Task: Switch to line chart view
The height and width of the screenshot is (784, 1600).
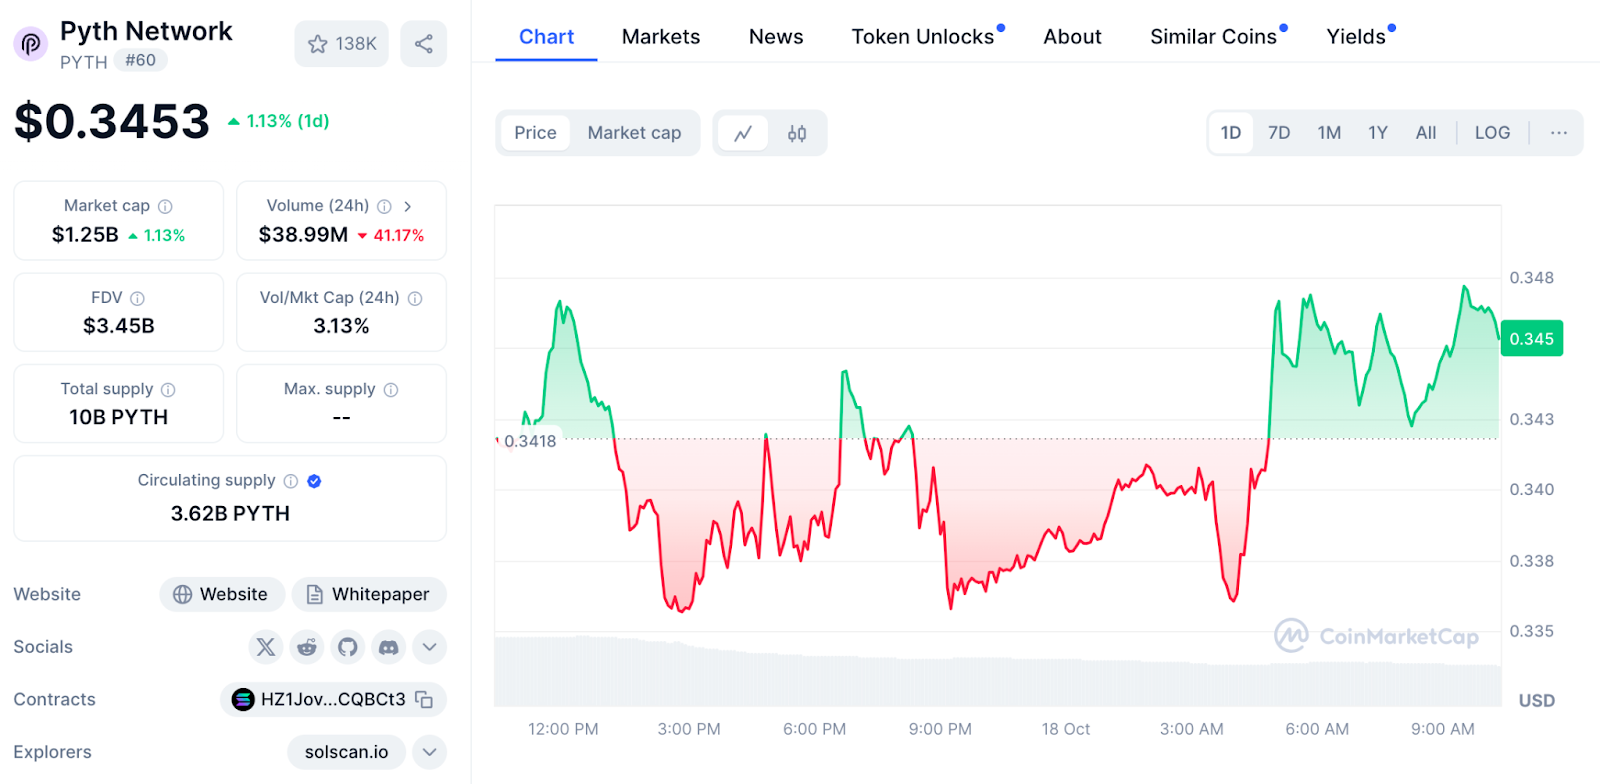Action: tap(743, 133)
